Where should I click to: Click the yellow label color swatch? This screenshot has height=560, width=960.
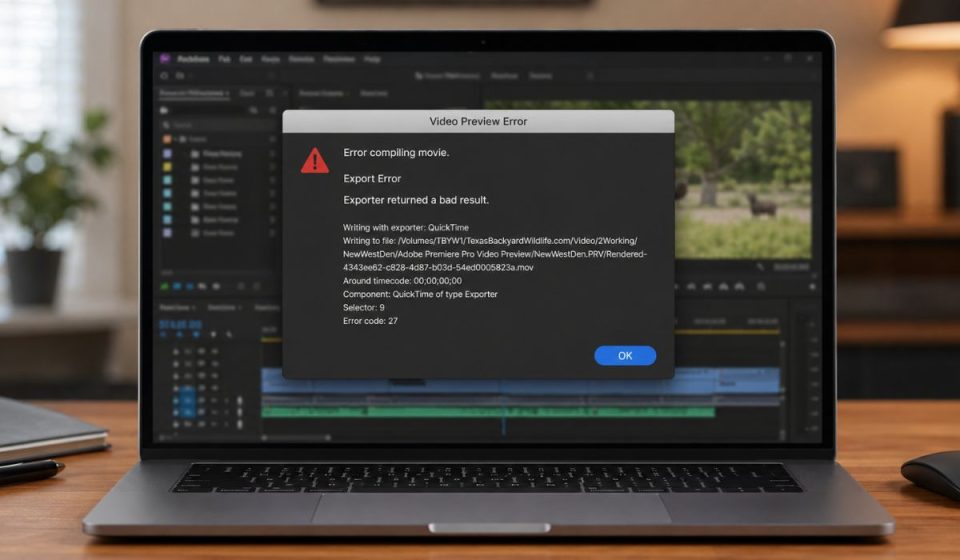167,166
